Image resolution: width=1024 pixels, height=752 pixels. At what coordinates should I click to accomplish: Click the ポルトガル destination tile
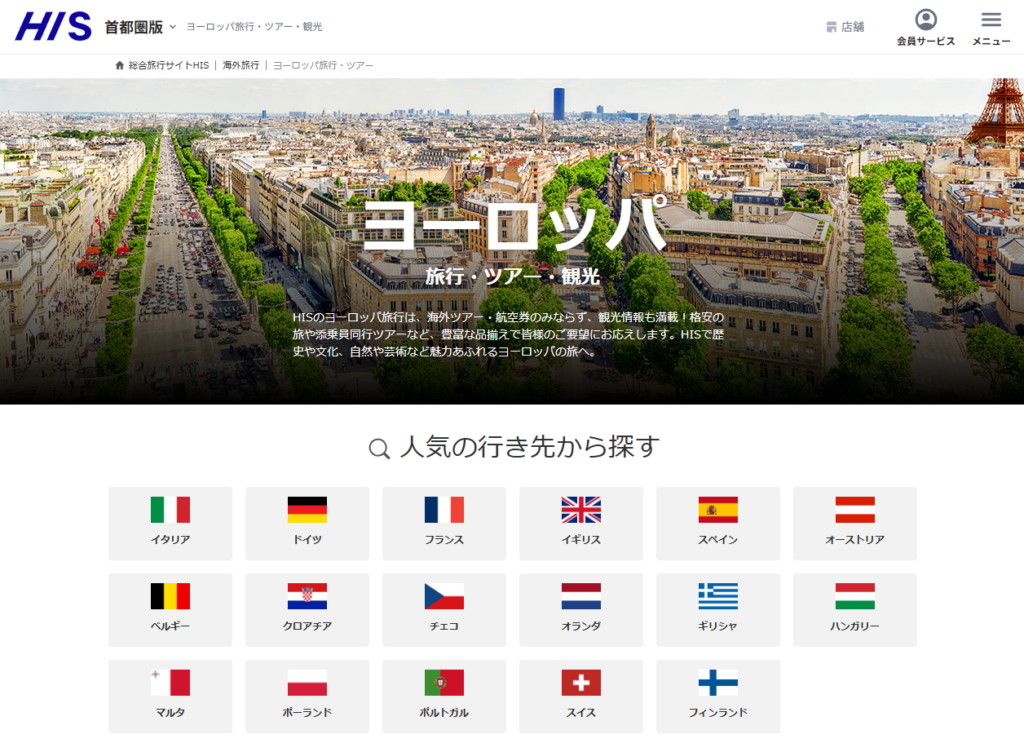[x=444, y=696]
